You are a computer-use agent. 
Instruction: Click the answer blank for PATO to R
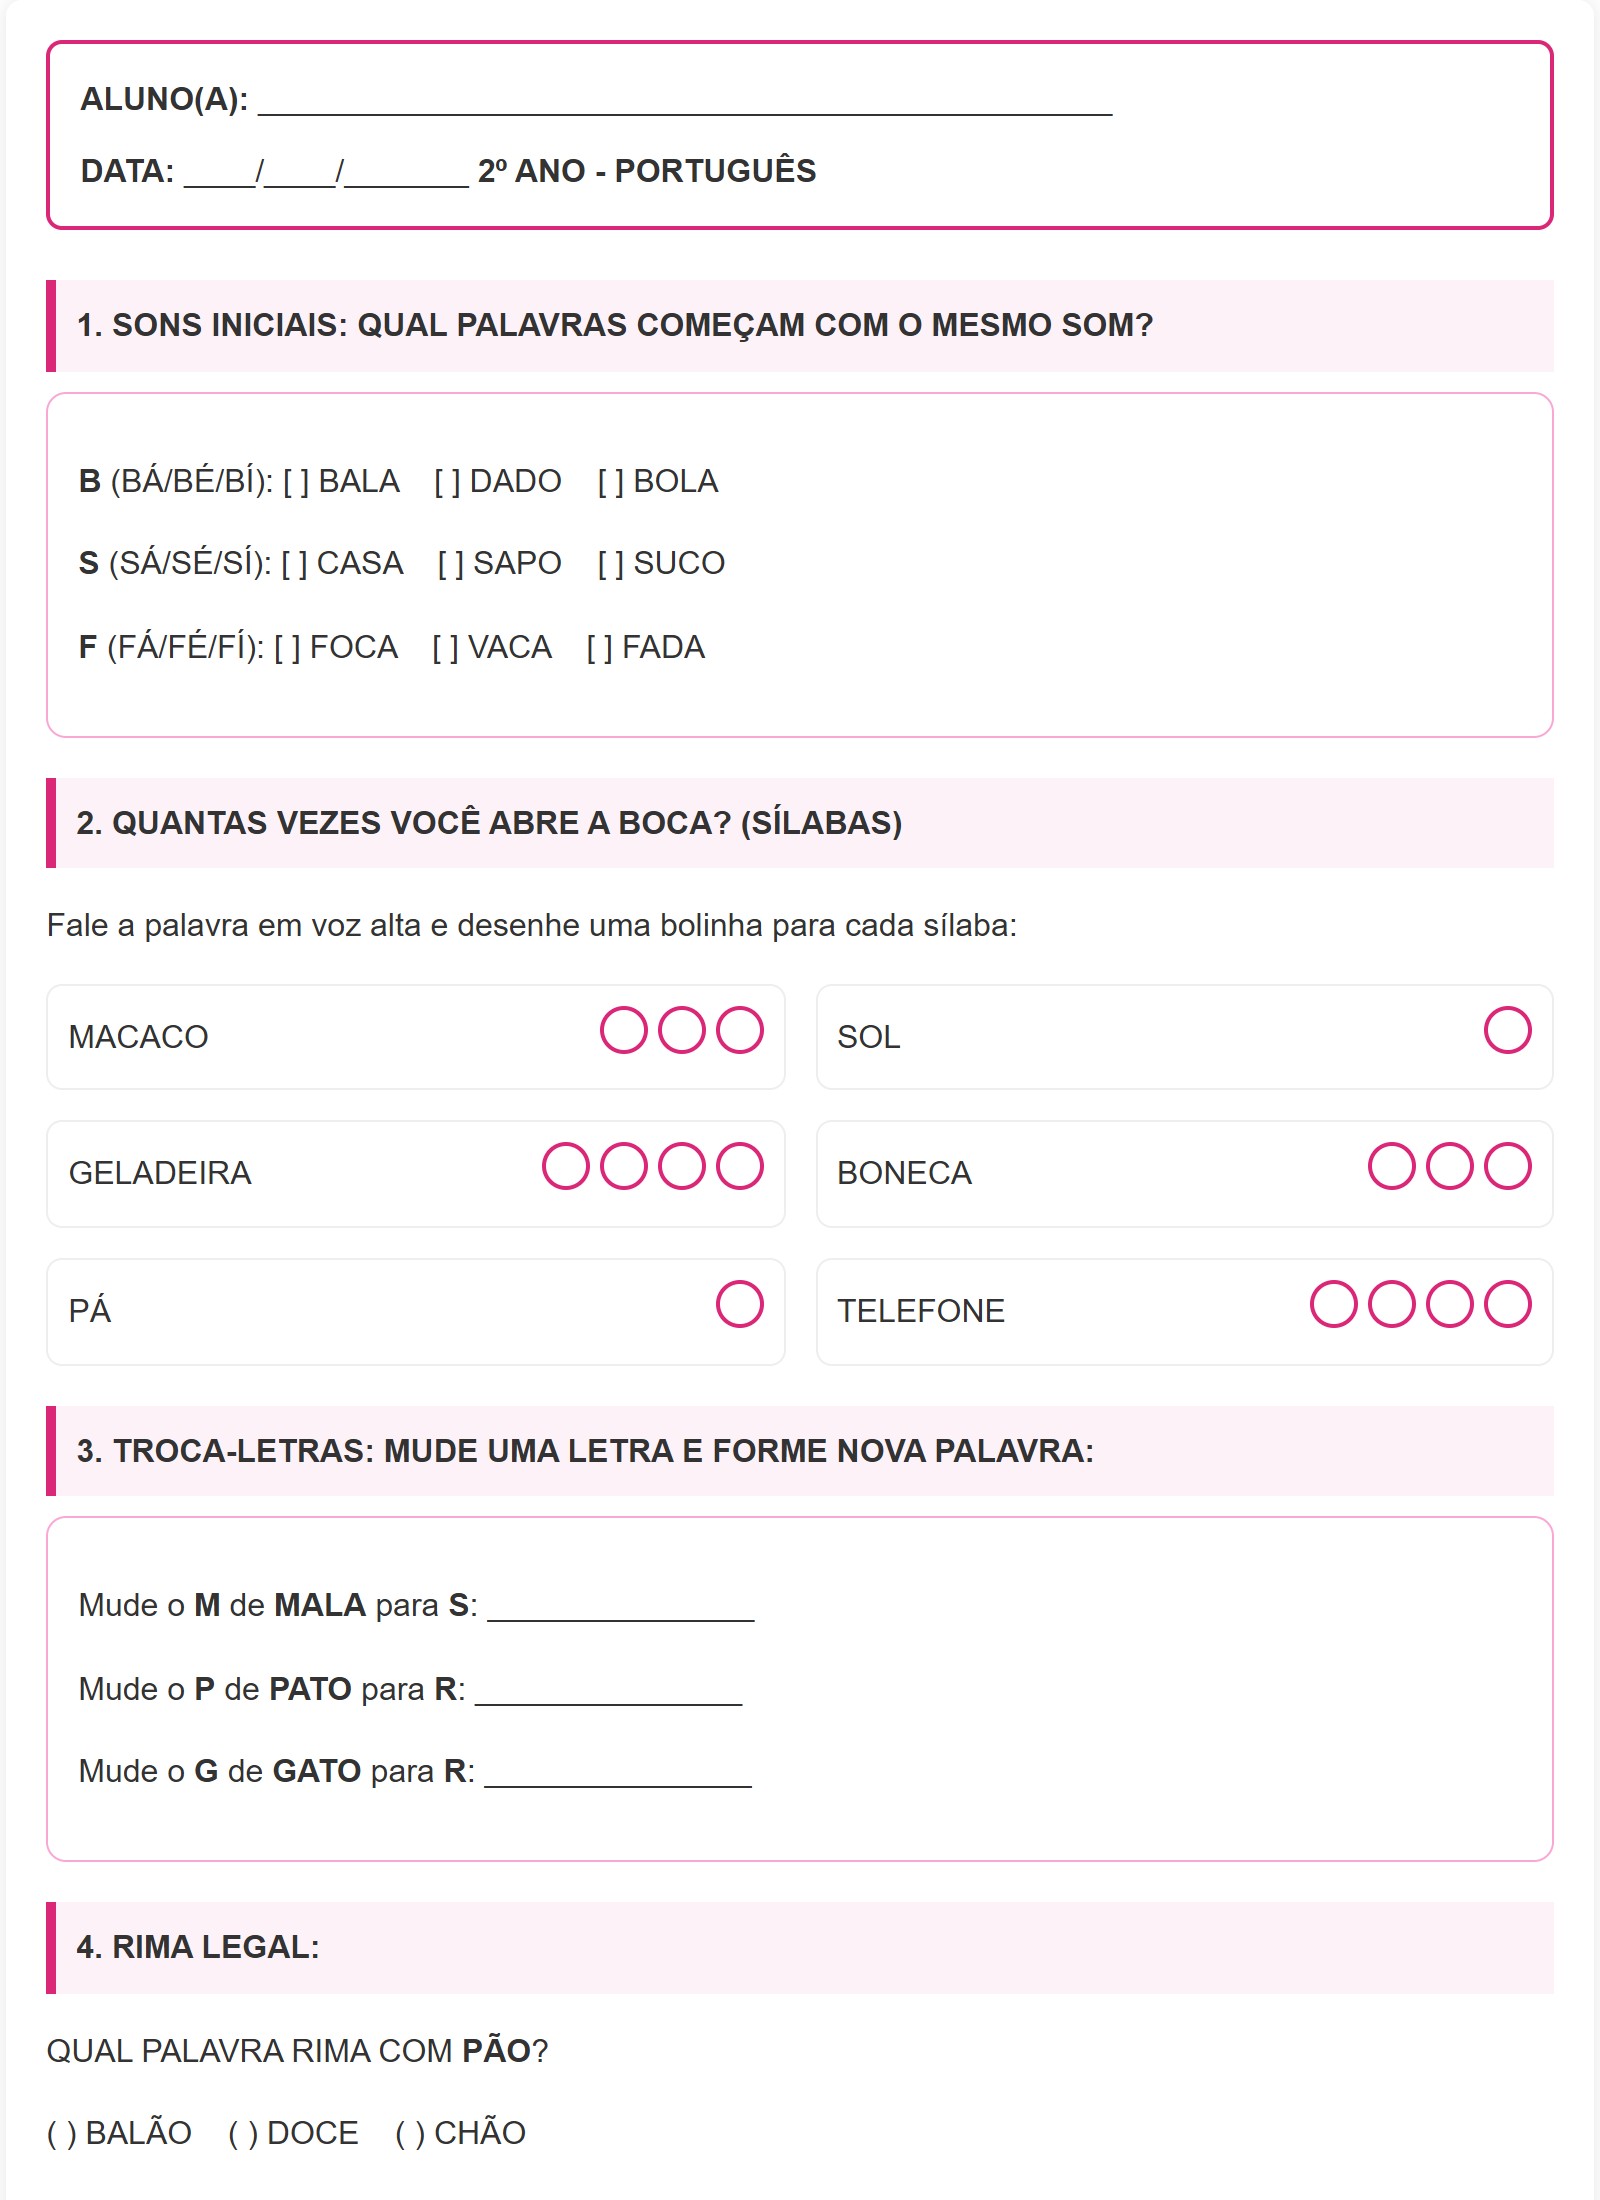pos(609,1691)
